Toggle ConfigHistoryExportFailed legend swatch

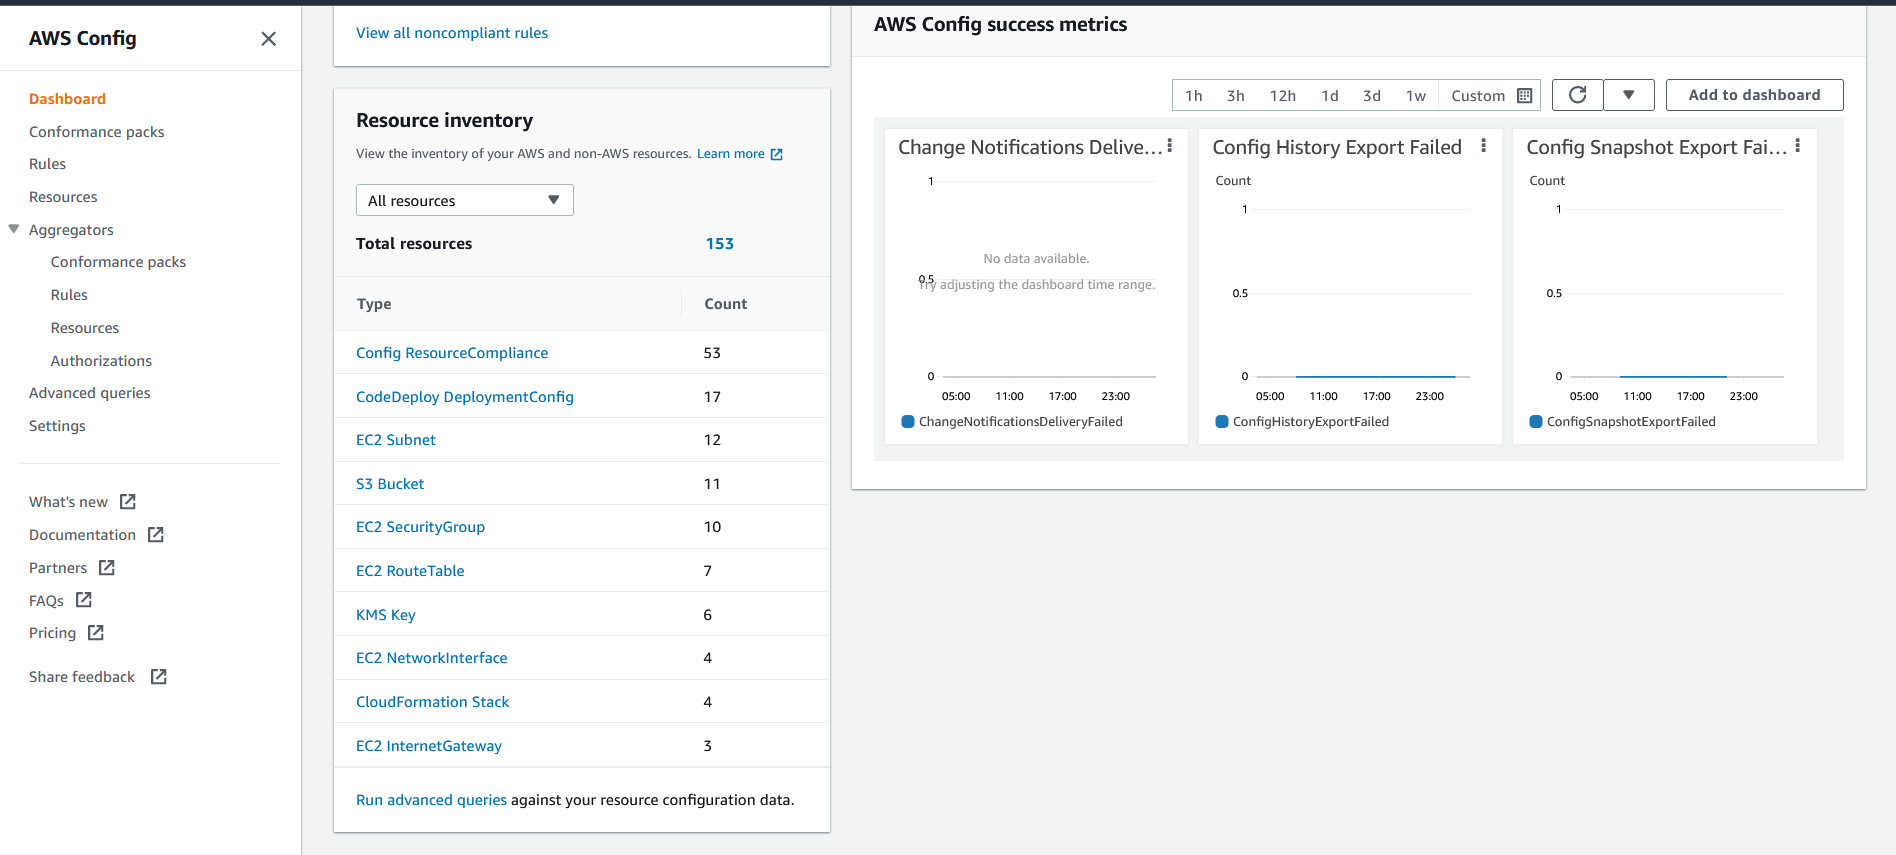pos(1222,422)
